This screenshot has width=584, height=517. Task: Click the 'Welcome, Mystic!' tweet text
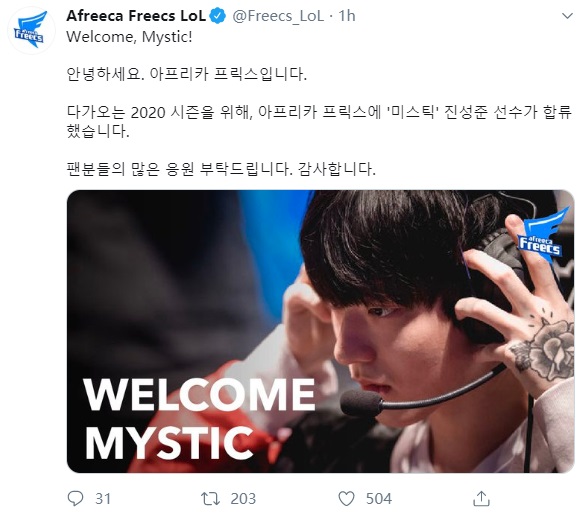[129, 37]
